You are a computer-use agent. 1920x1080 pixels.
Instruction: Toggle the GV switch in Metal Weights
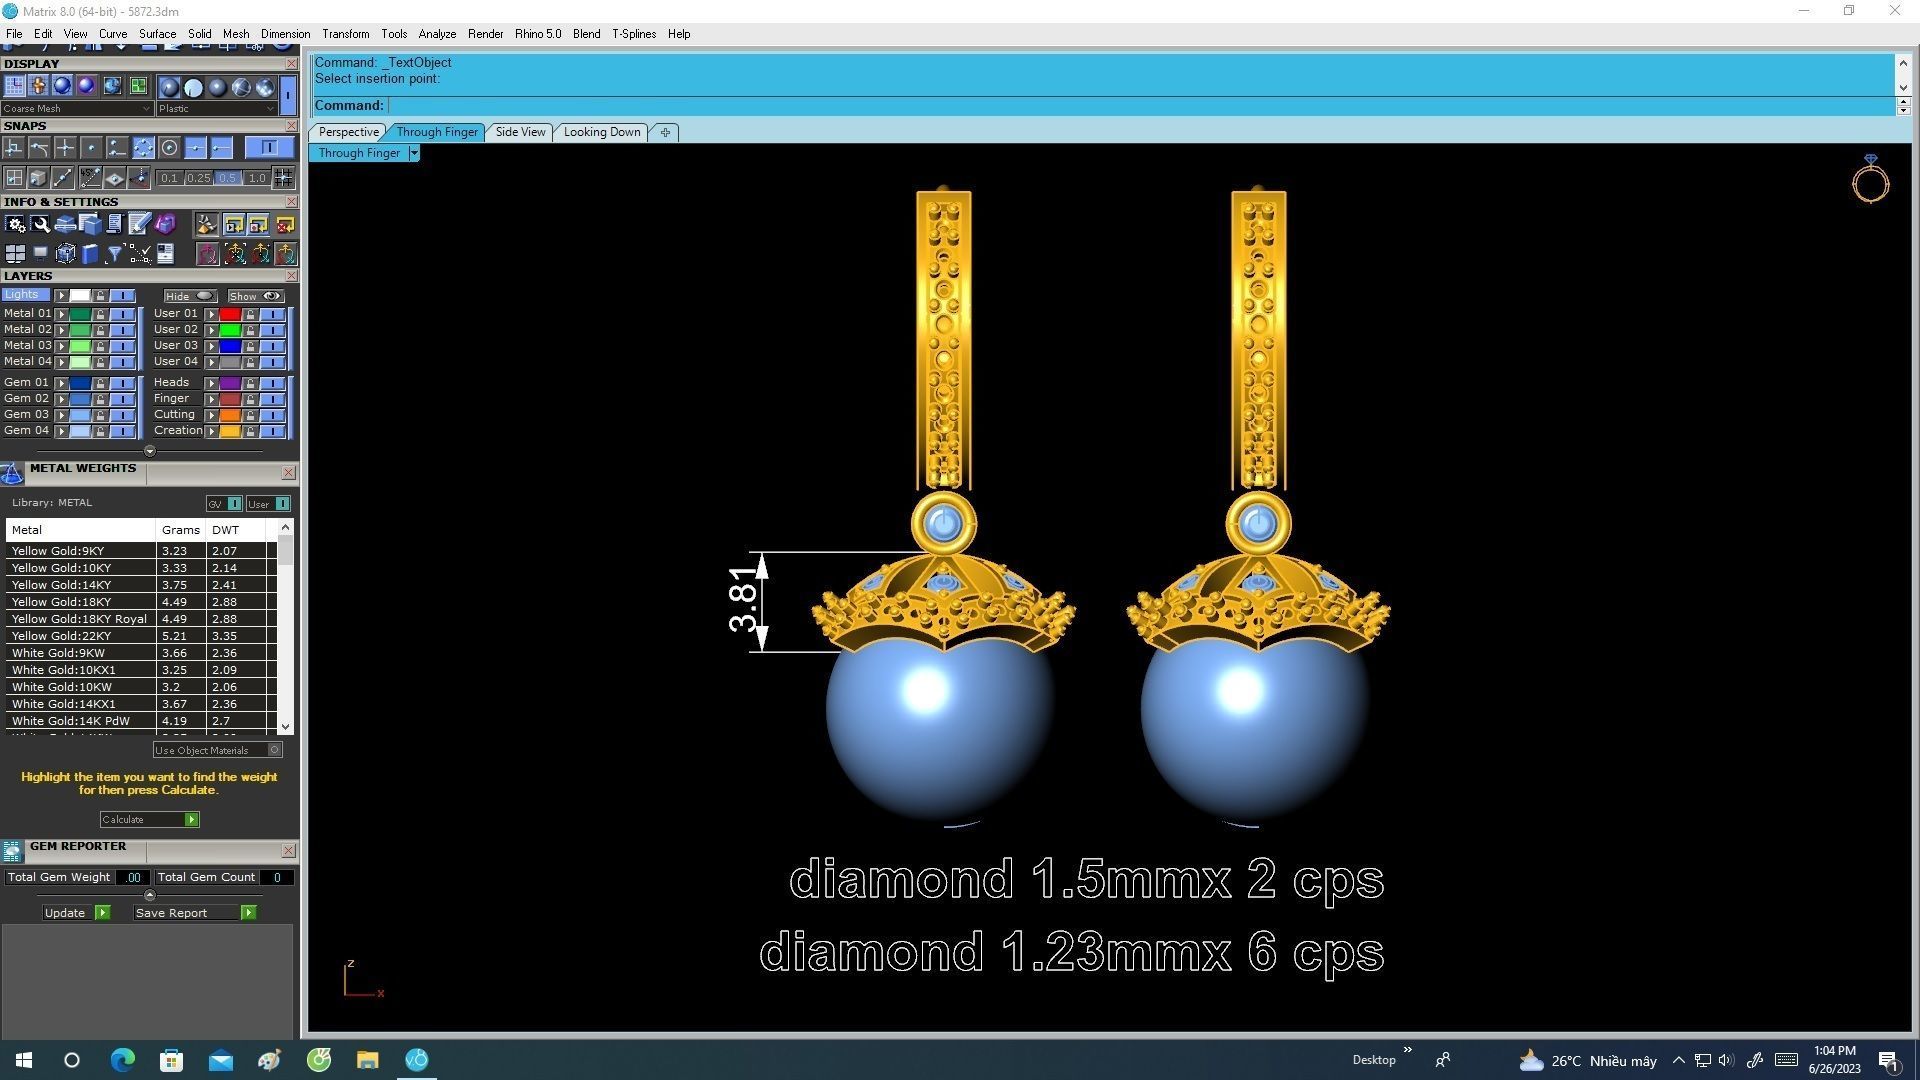[224, 504]
